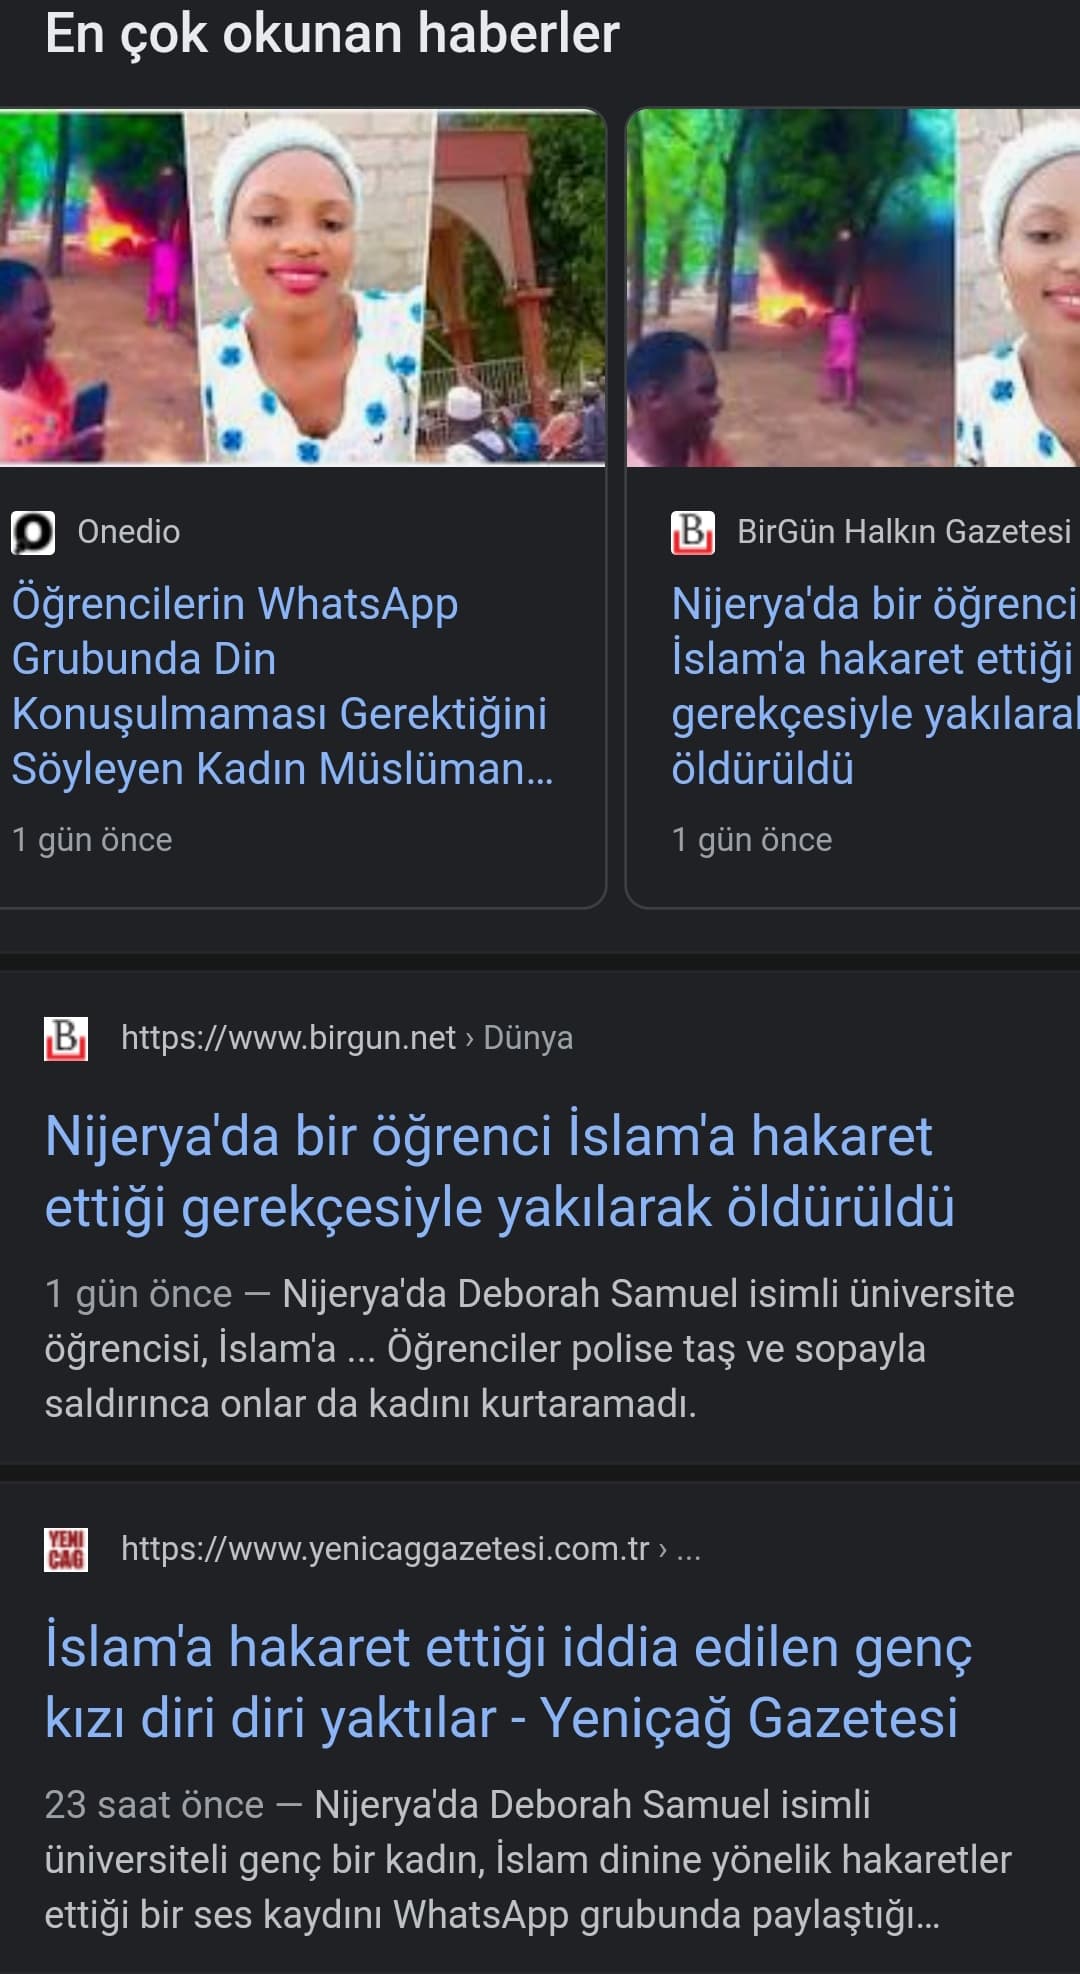Click the BirGün logo in carousel card
Screen dimensions: 1080x1974
(x=692, y=532)
